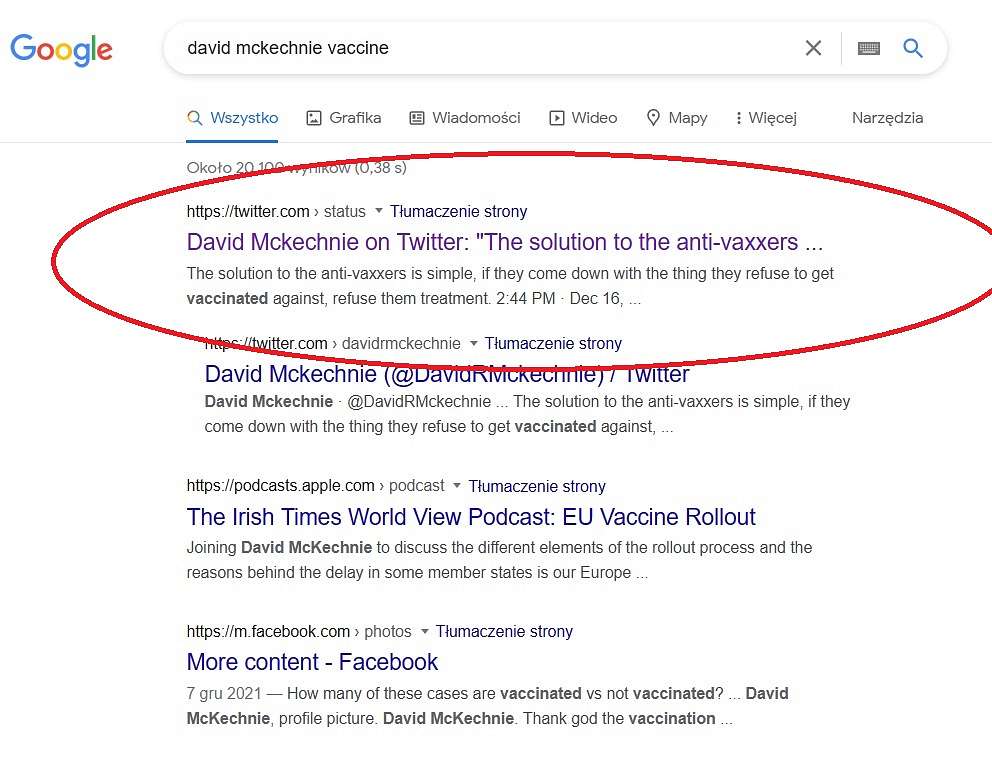Open Irish Times World View Podcast result
The height and width of the screenshot is (760, 992).
pyautogui.click(x=471, y=517)
